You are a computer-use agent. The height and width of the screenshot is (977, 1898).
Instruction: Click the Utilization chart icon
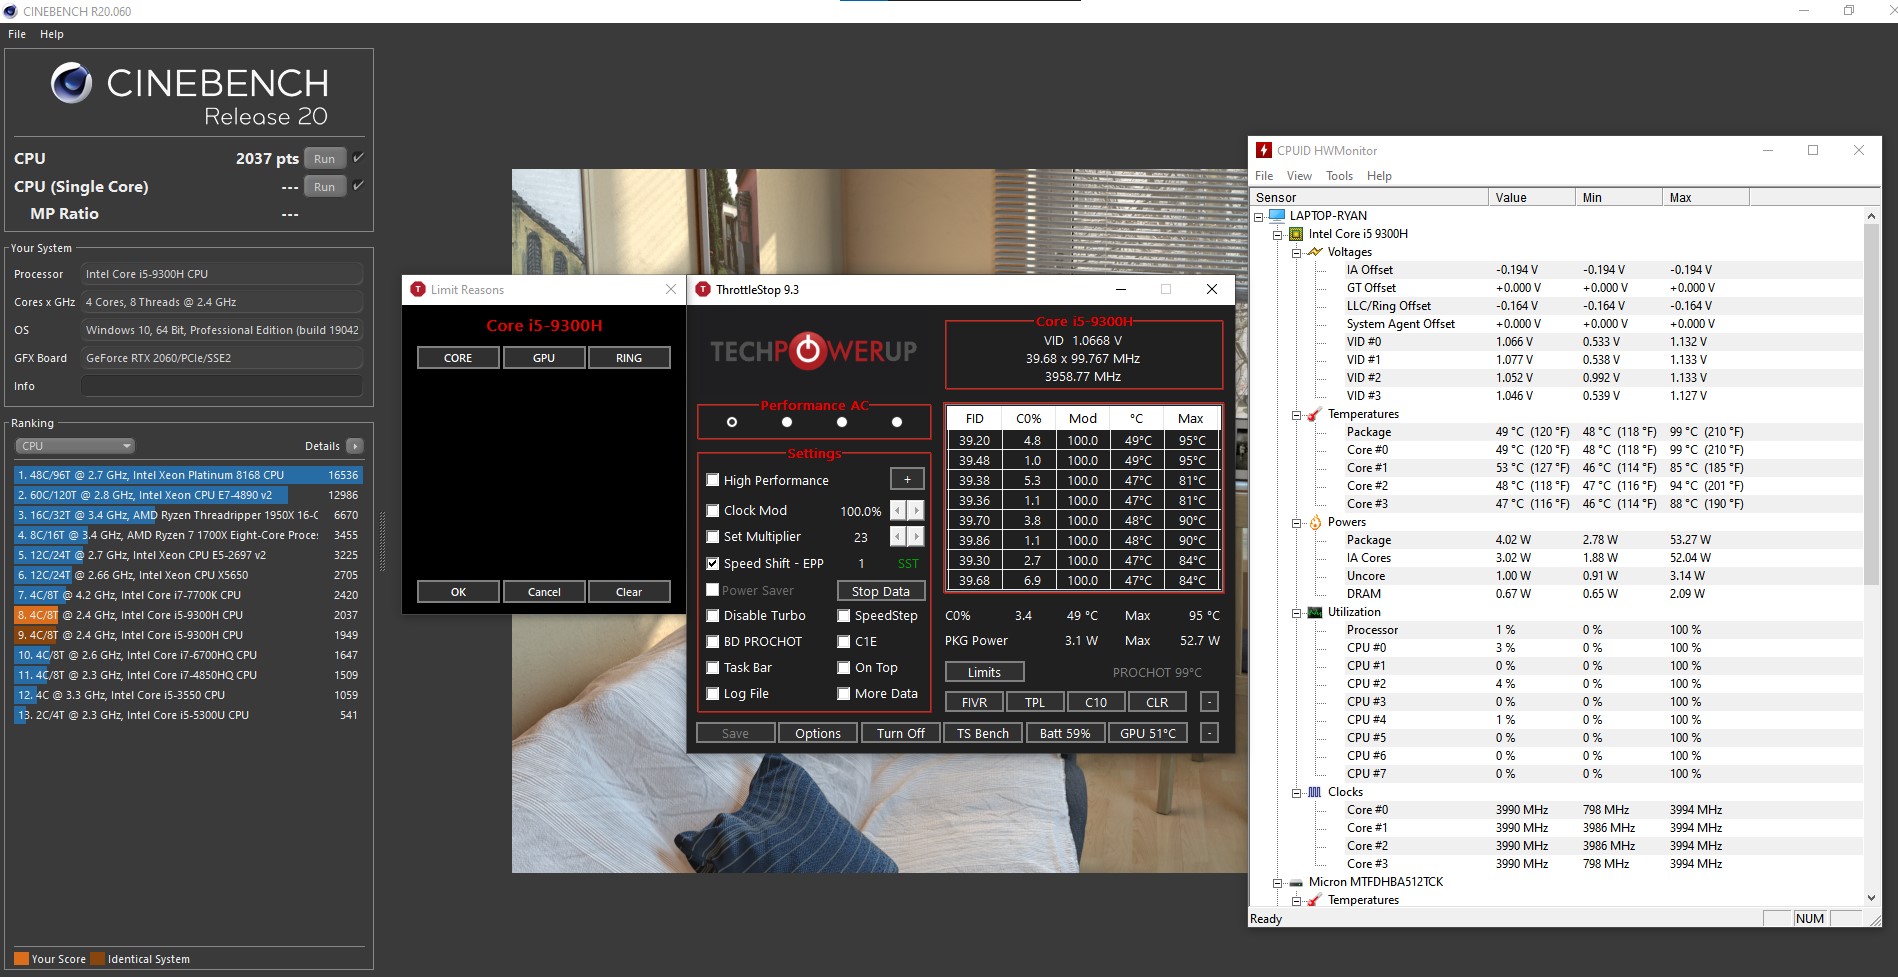point(1315,612)
